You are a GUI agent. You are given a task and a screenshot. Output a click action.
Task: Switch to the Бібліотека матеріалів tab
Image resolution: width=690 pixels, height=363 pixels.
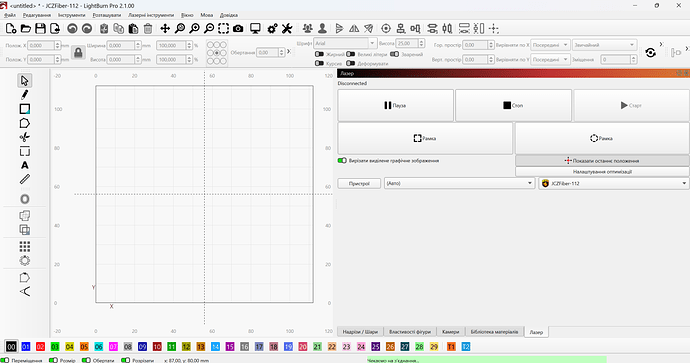click(x=494, y=332)
